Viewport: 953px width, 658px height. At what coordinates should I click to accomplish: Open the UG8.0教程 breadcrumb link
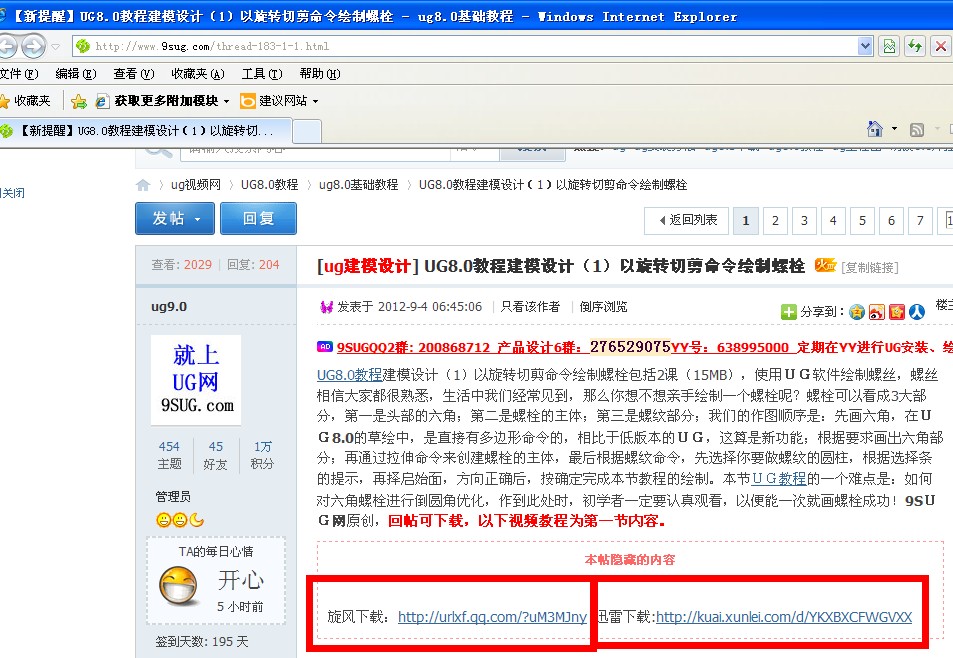(x=269, y=185)
